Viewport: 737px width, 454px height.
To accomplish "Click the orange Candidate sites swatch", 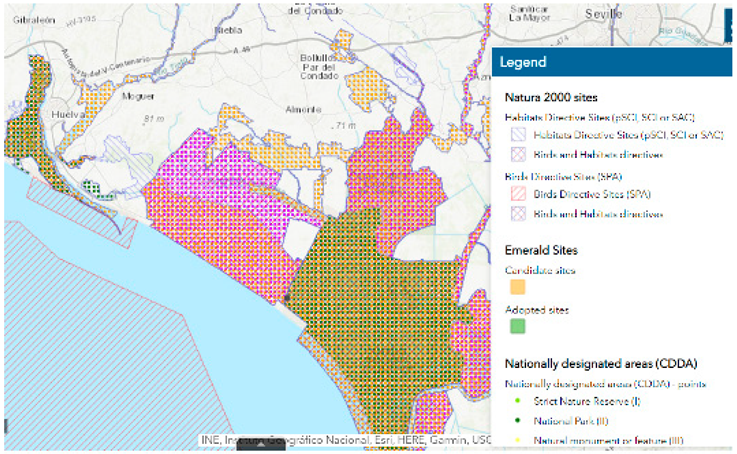I will tap(517, 287).
